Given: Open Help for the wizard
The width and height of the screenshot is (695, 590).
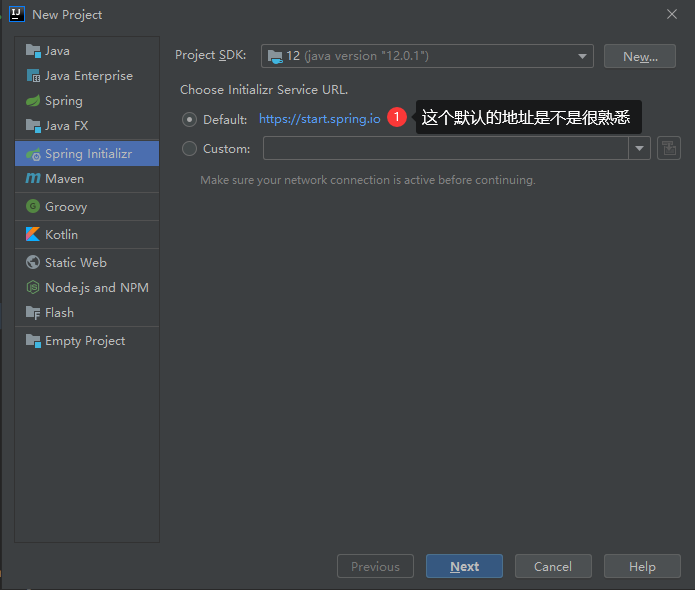Looking at the screenshot, I should 642,566.
